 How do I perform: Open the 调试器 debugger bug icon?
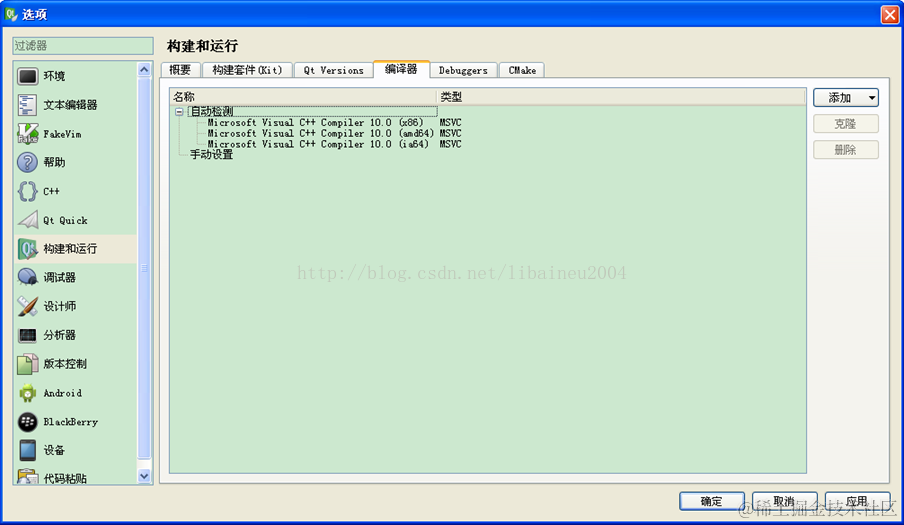pos(27,278)
